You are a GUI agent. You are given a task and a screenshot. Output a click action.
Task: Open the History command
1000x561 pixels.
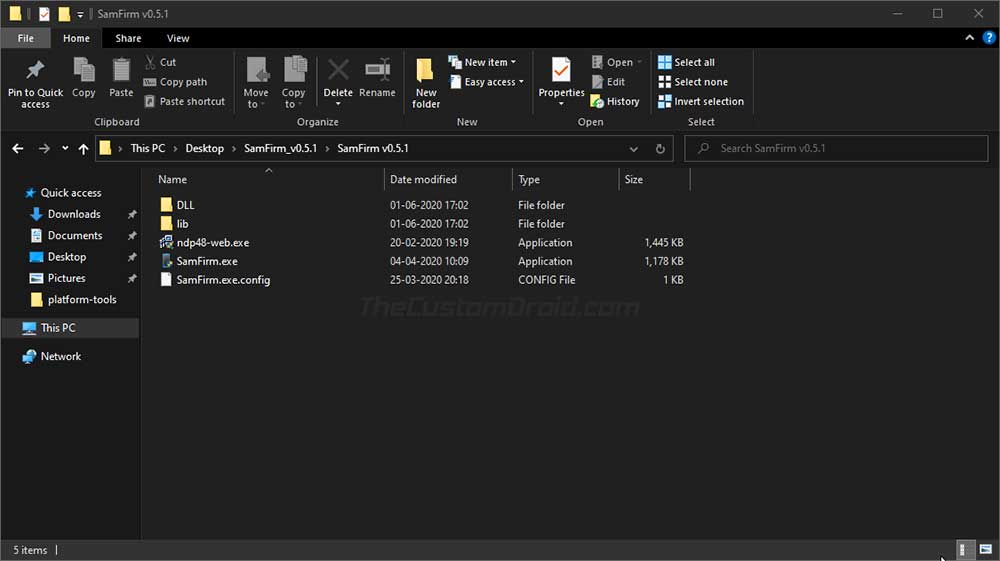pos(615,101)
